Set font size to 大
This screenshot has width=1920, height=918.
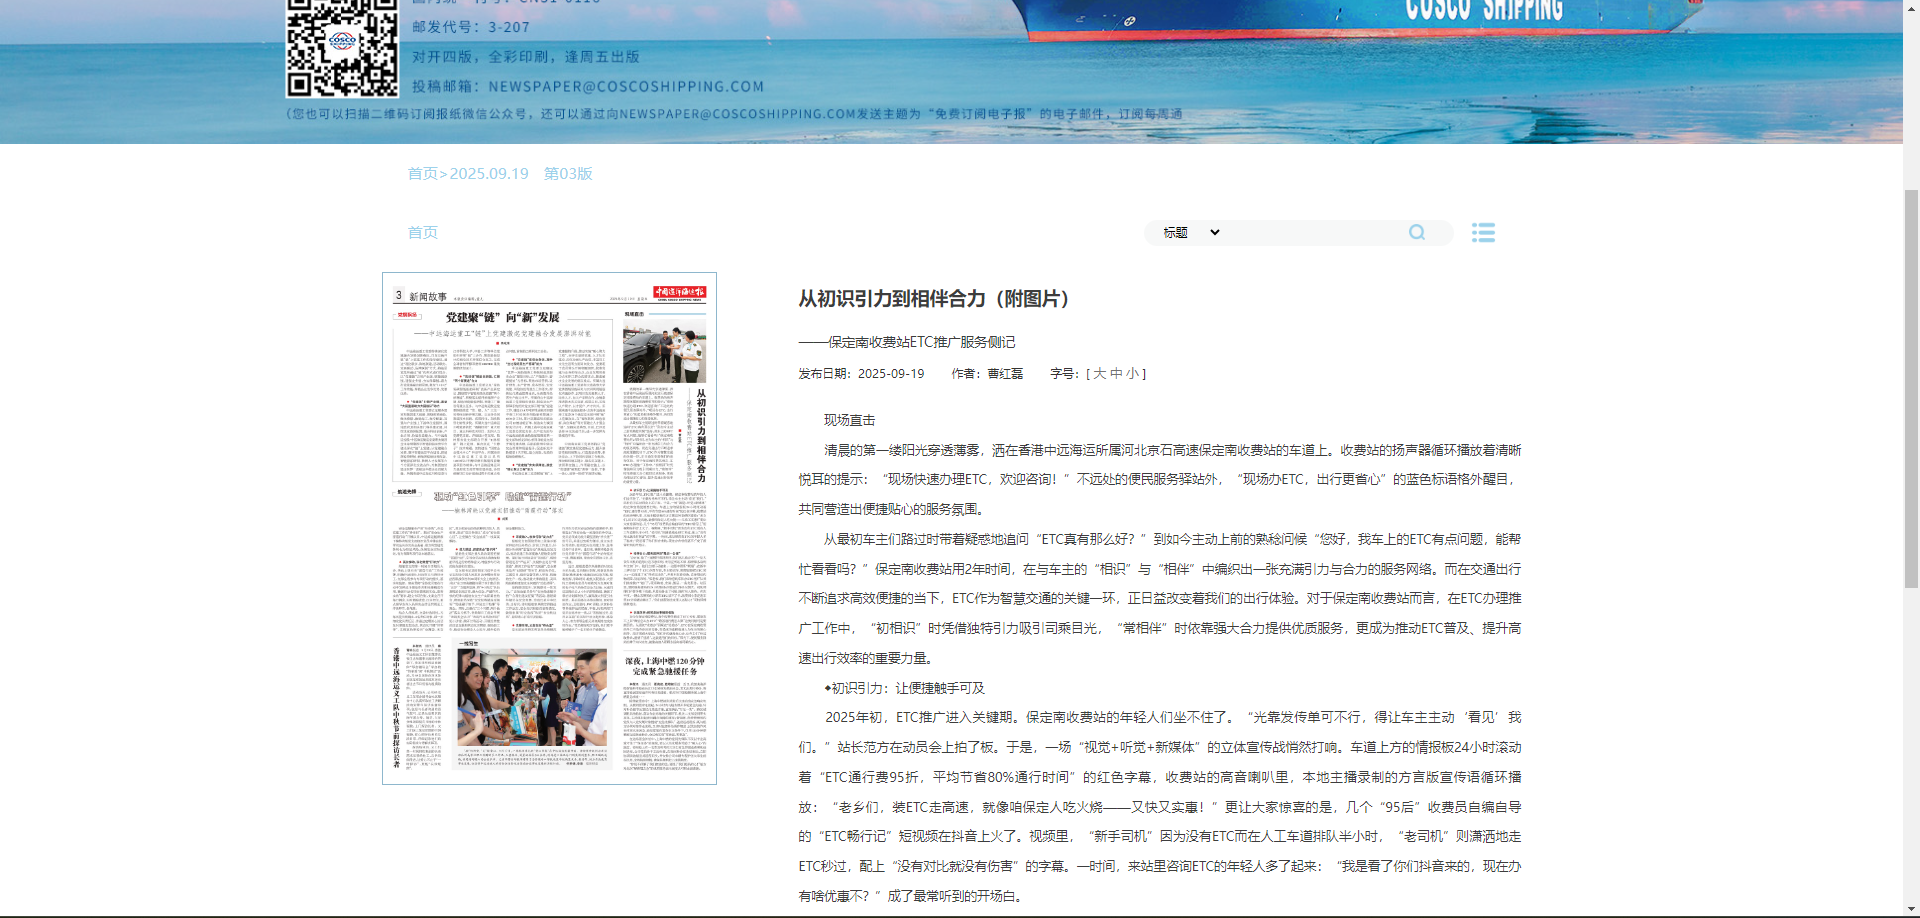1100,374
